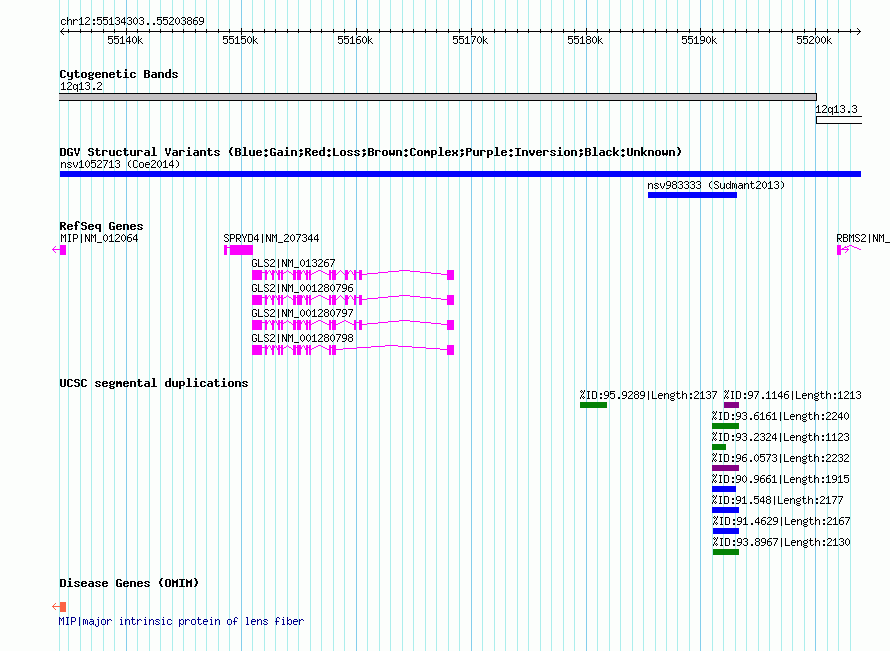Screen dimensions: 890x651
Task: Click the %ID:90.9661|Length:1915 label
Action: pyautogui.click(x=780, y=479)
